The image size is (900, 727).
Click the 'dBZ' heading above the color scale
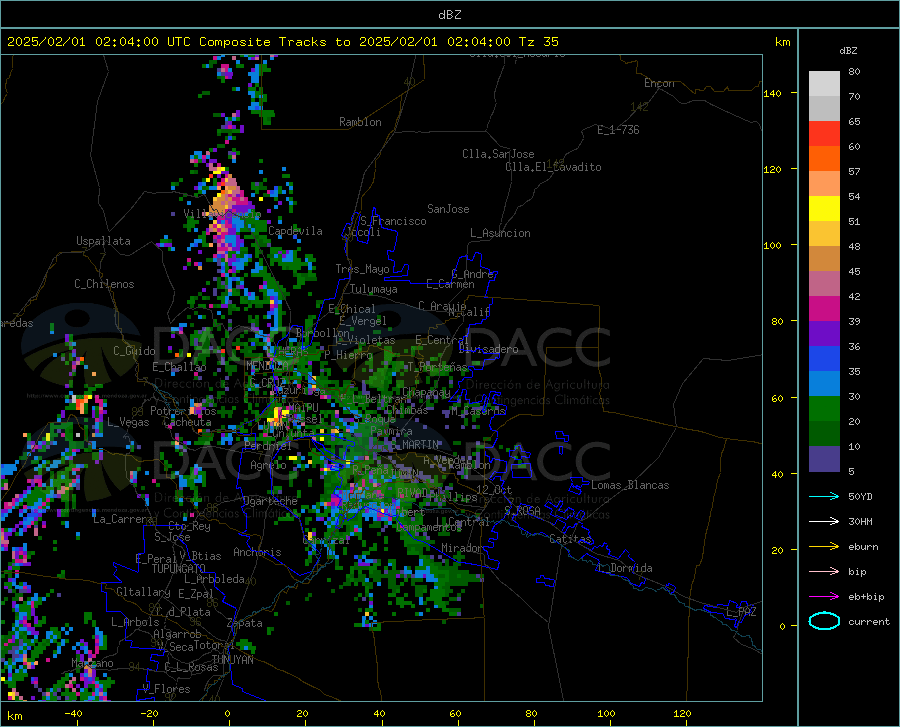[x=848, y=51]
